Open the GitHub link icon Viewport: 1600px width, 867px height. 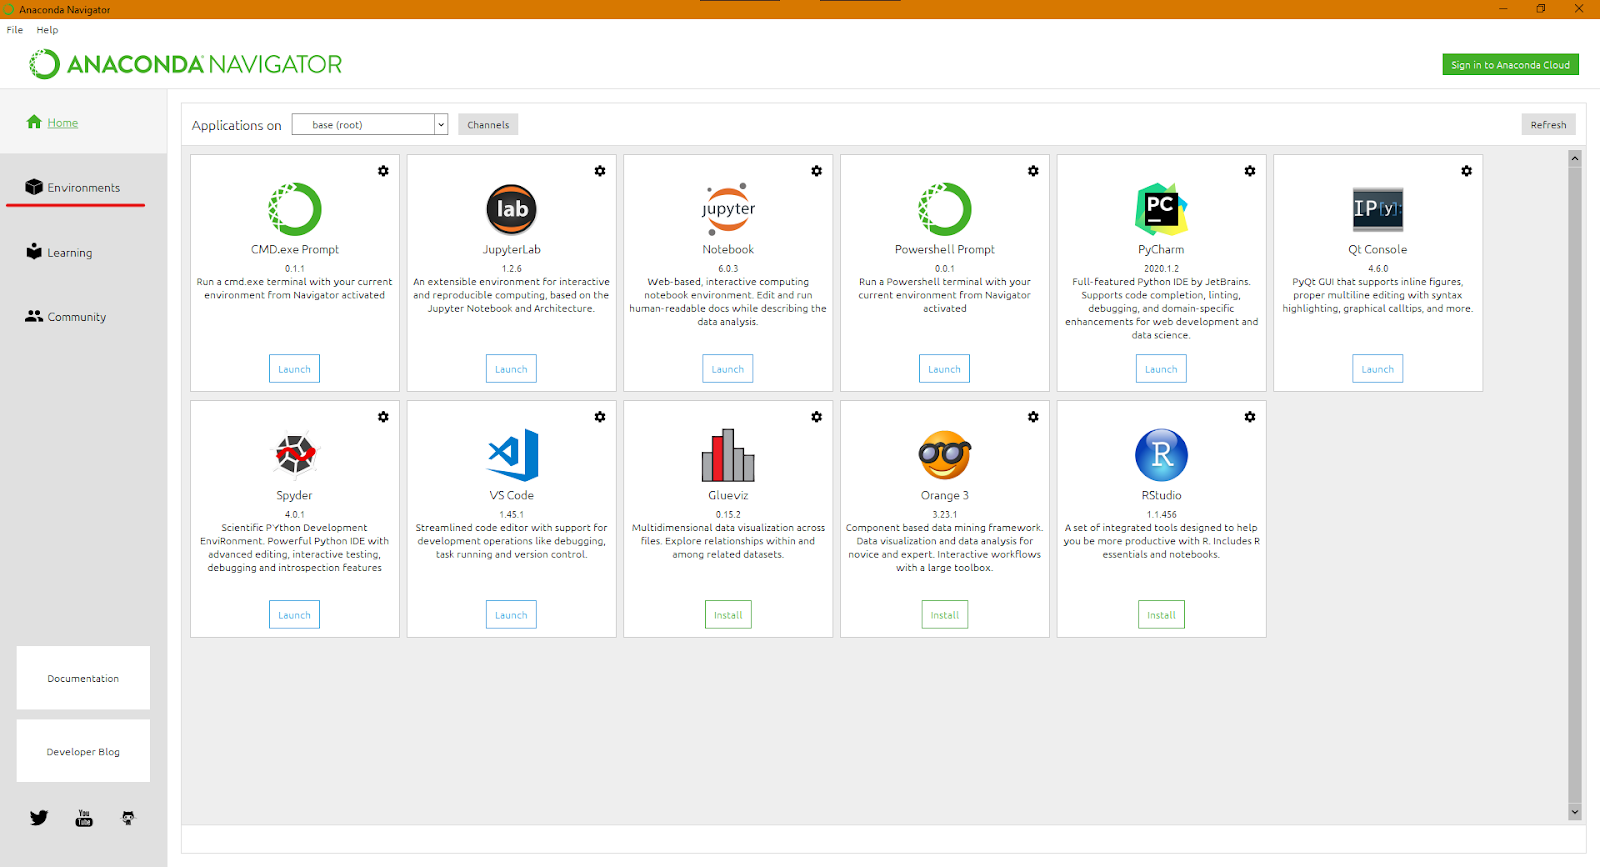[128, 818]
